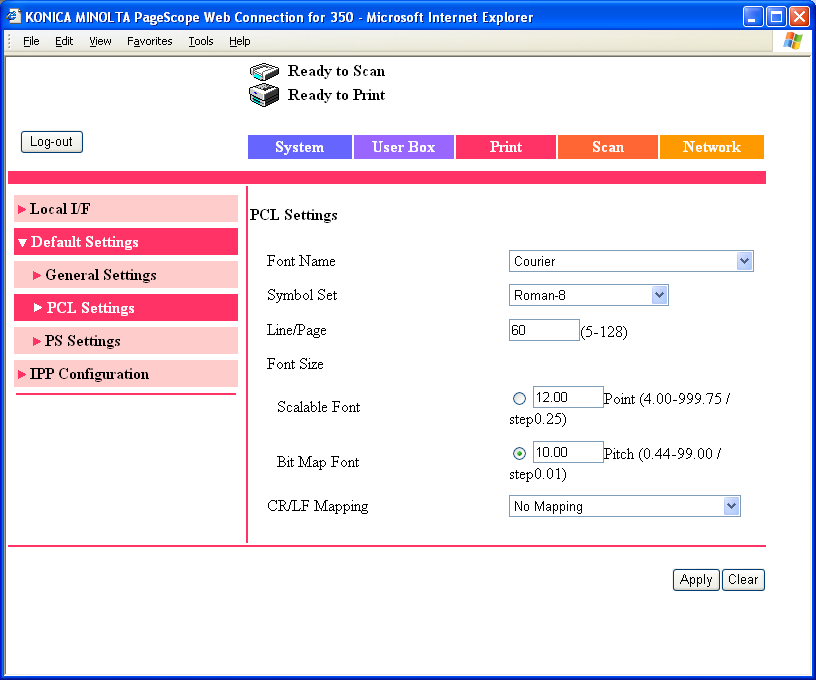816x680 pixels.
Task: Click the Scalable Font point size field
Action: pos(568,397)
